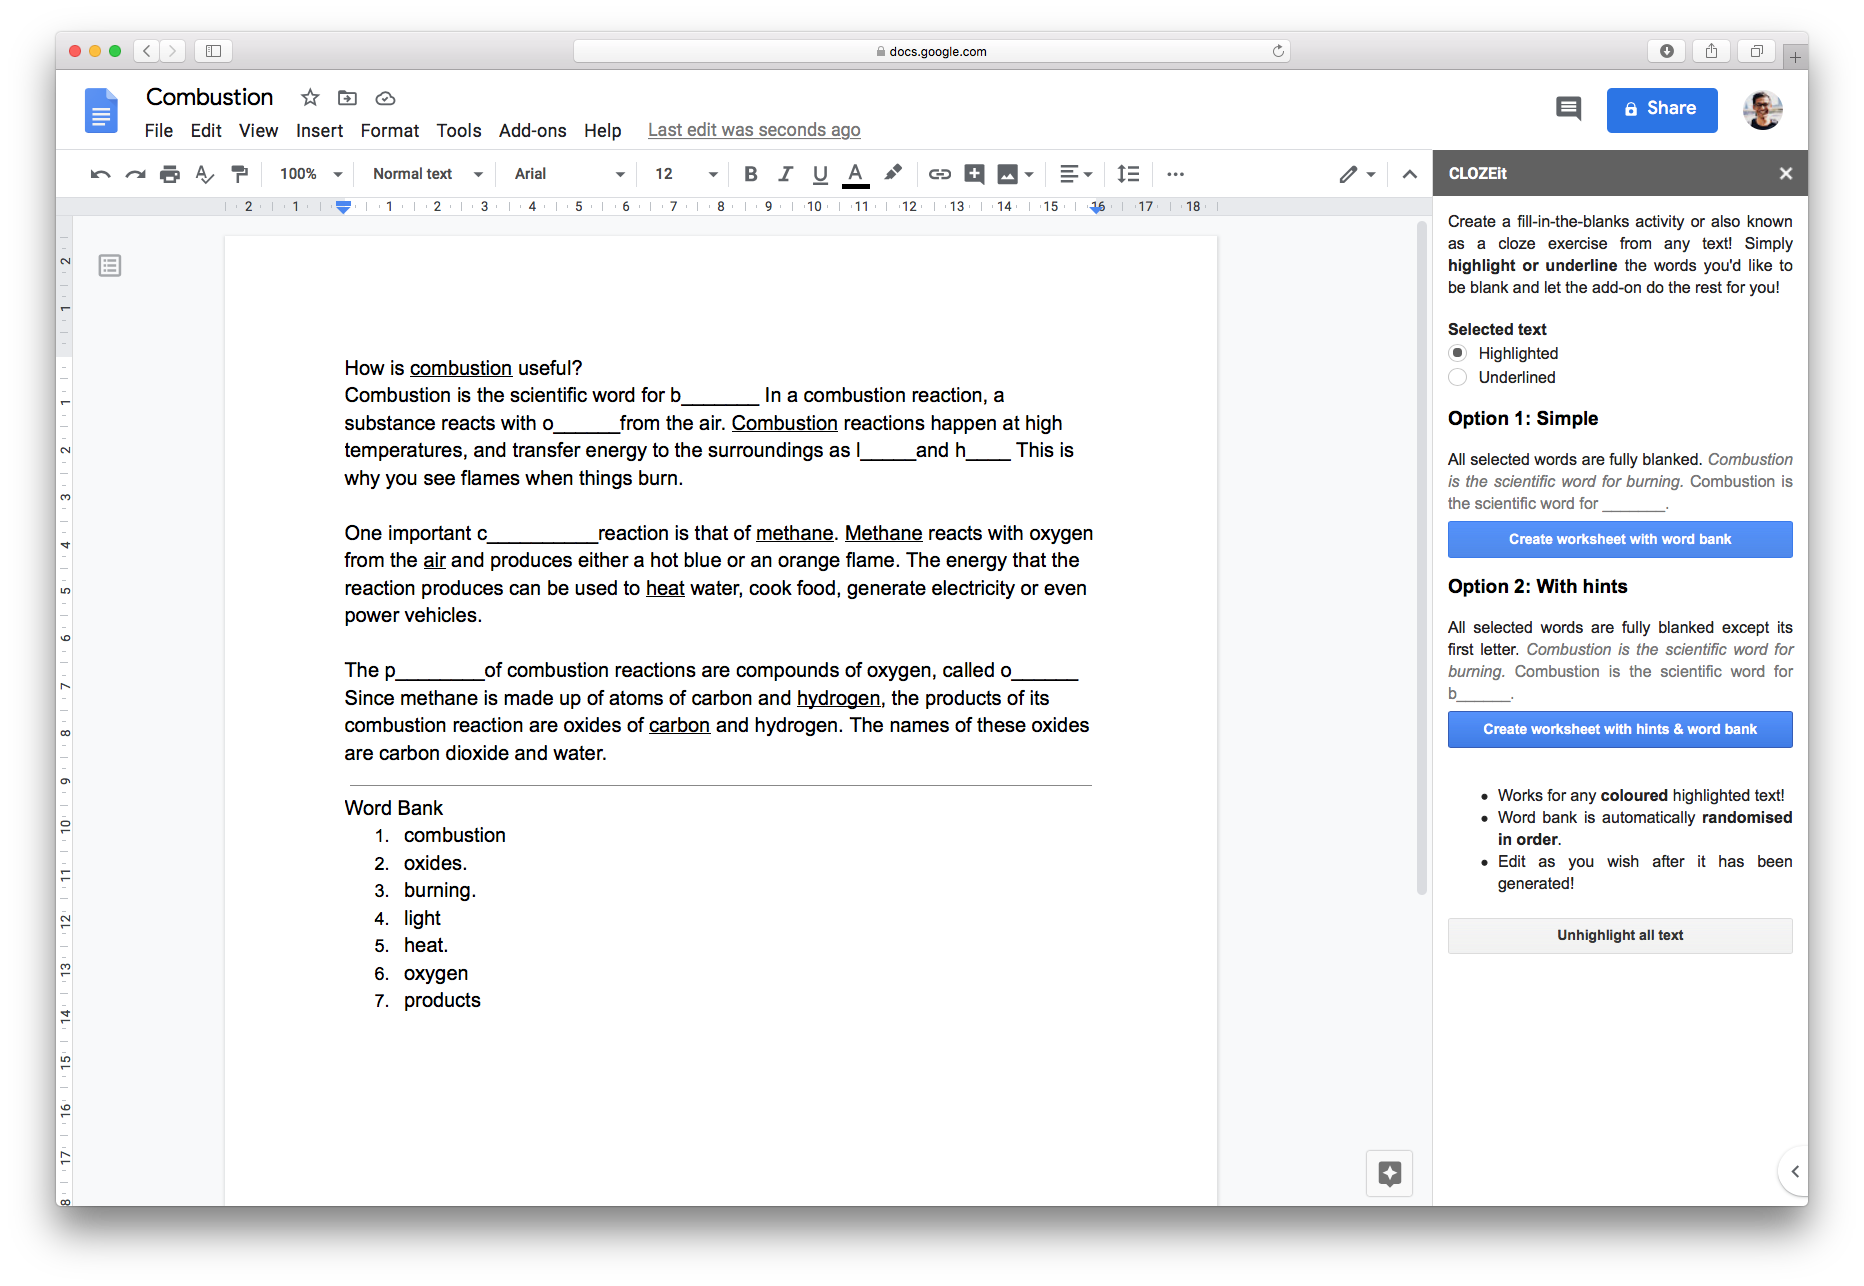Run spell check with spelling icon
The height and width of the screenshot is (1286, 1864).
[205, 174]
